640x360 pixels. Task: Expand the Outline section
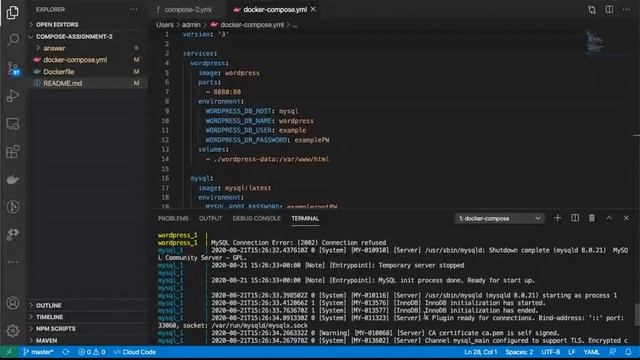(x=87, y=305)
